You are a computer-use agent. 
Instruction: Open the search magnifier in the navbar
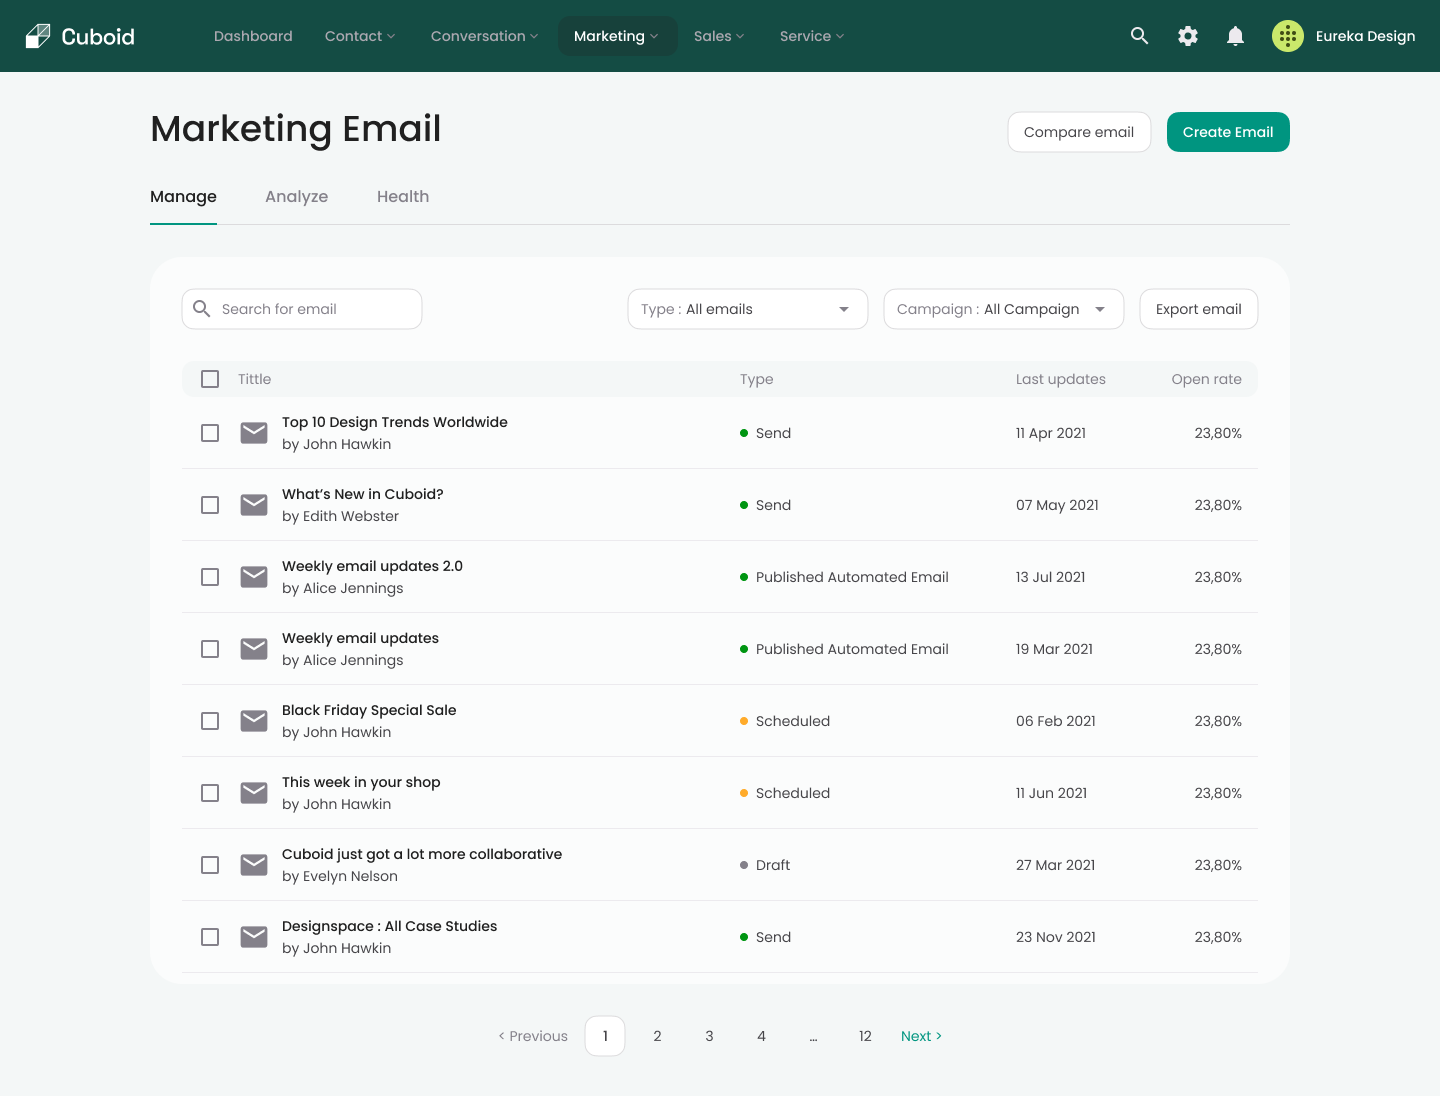(1139, 35)
